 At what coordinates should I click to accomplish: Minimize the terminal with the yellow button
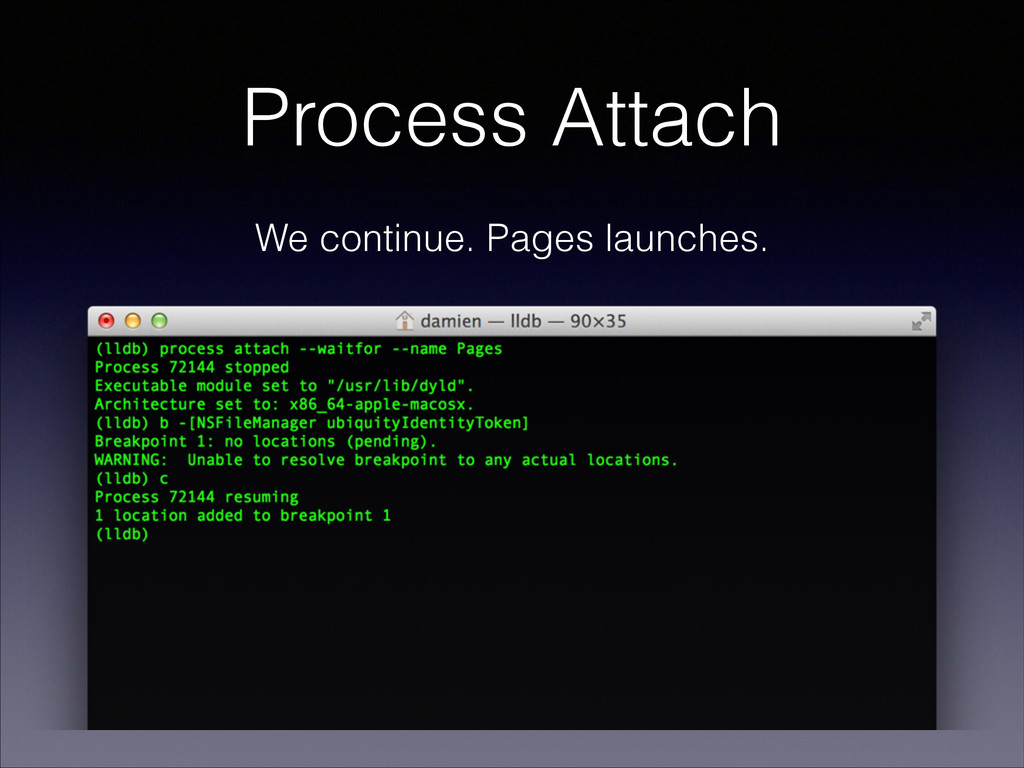tap(133, 321)
